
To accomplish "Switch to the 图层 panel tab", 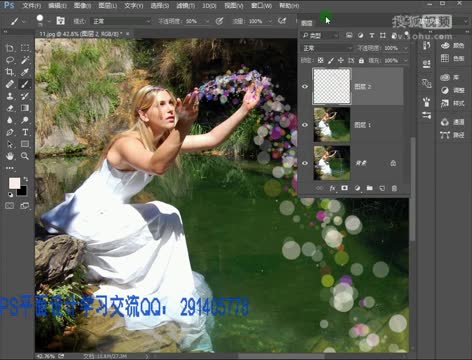I will coord(307,23).
